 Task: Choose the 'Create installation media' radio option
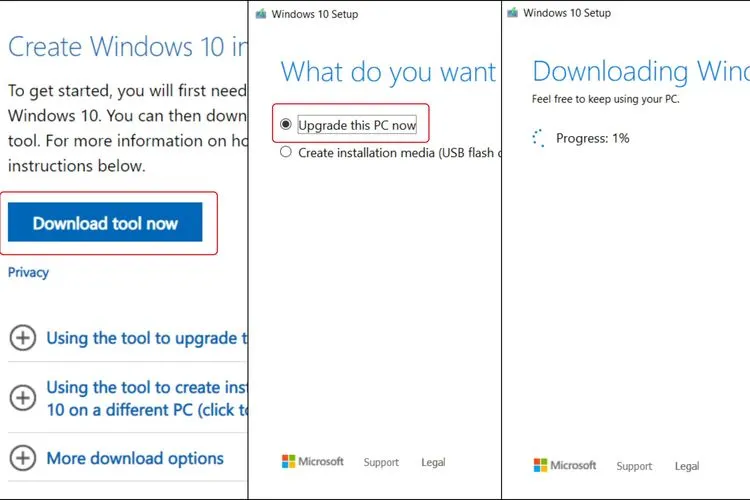pos(287,153)
